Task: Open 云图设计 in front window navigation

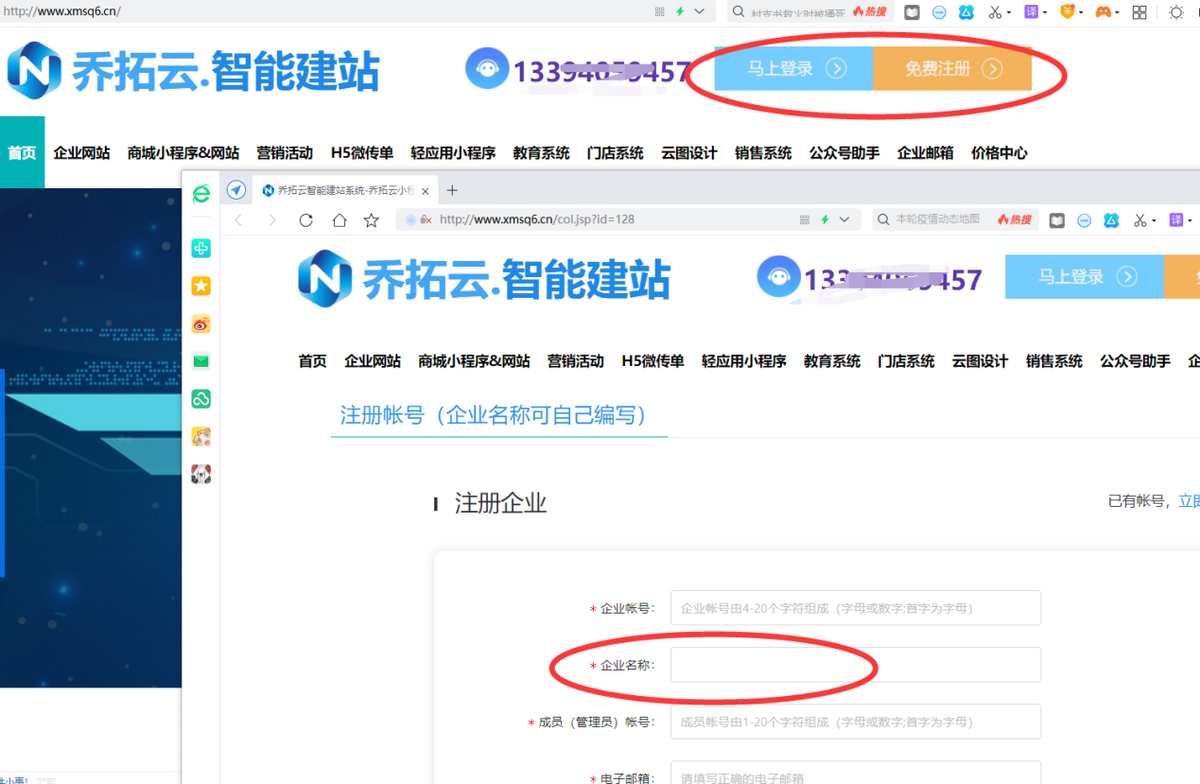Action: [980, 361]
